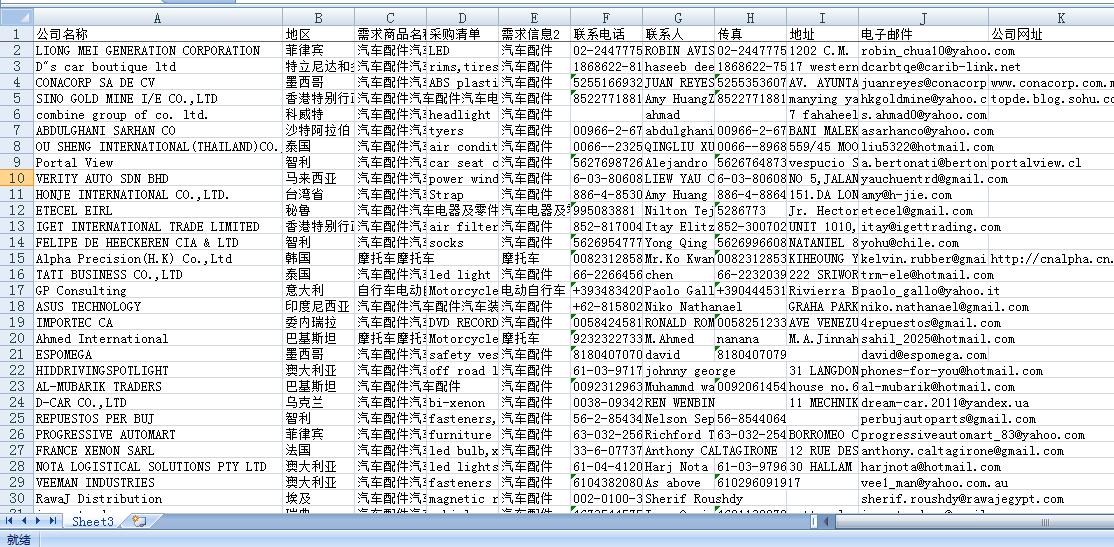Click region cell 乌克兰
The width and height of the screenshot is (1114, 547).
coord(318,402)
